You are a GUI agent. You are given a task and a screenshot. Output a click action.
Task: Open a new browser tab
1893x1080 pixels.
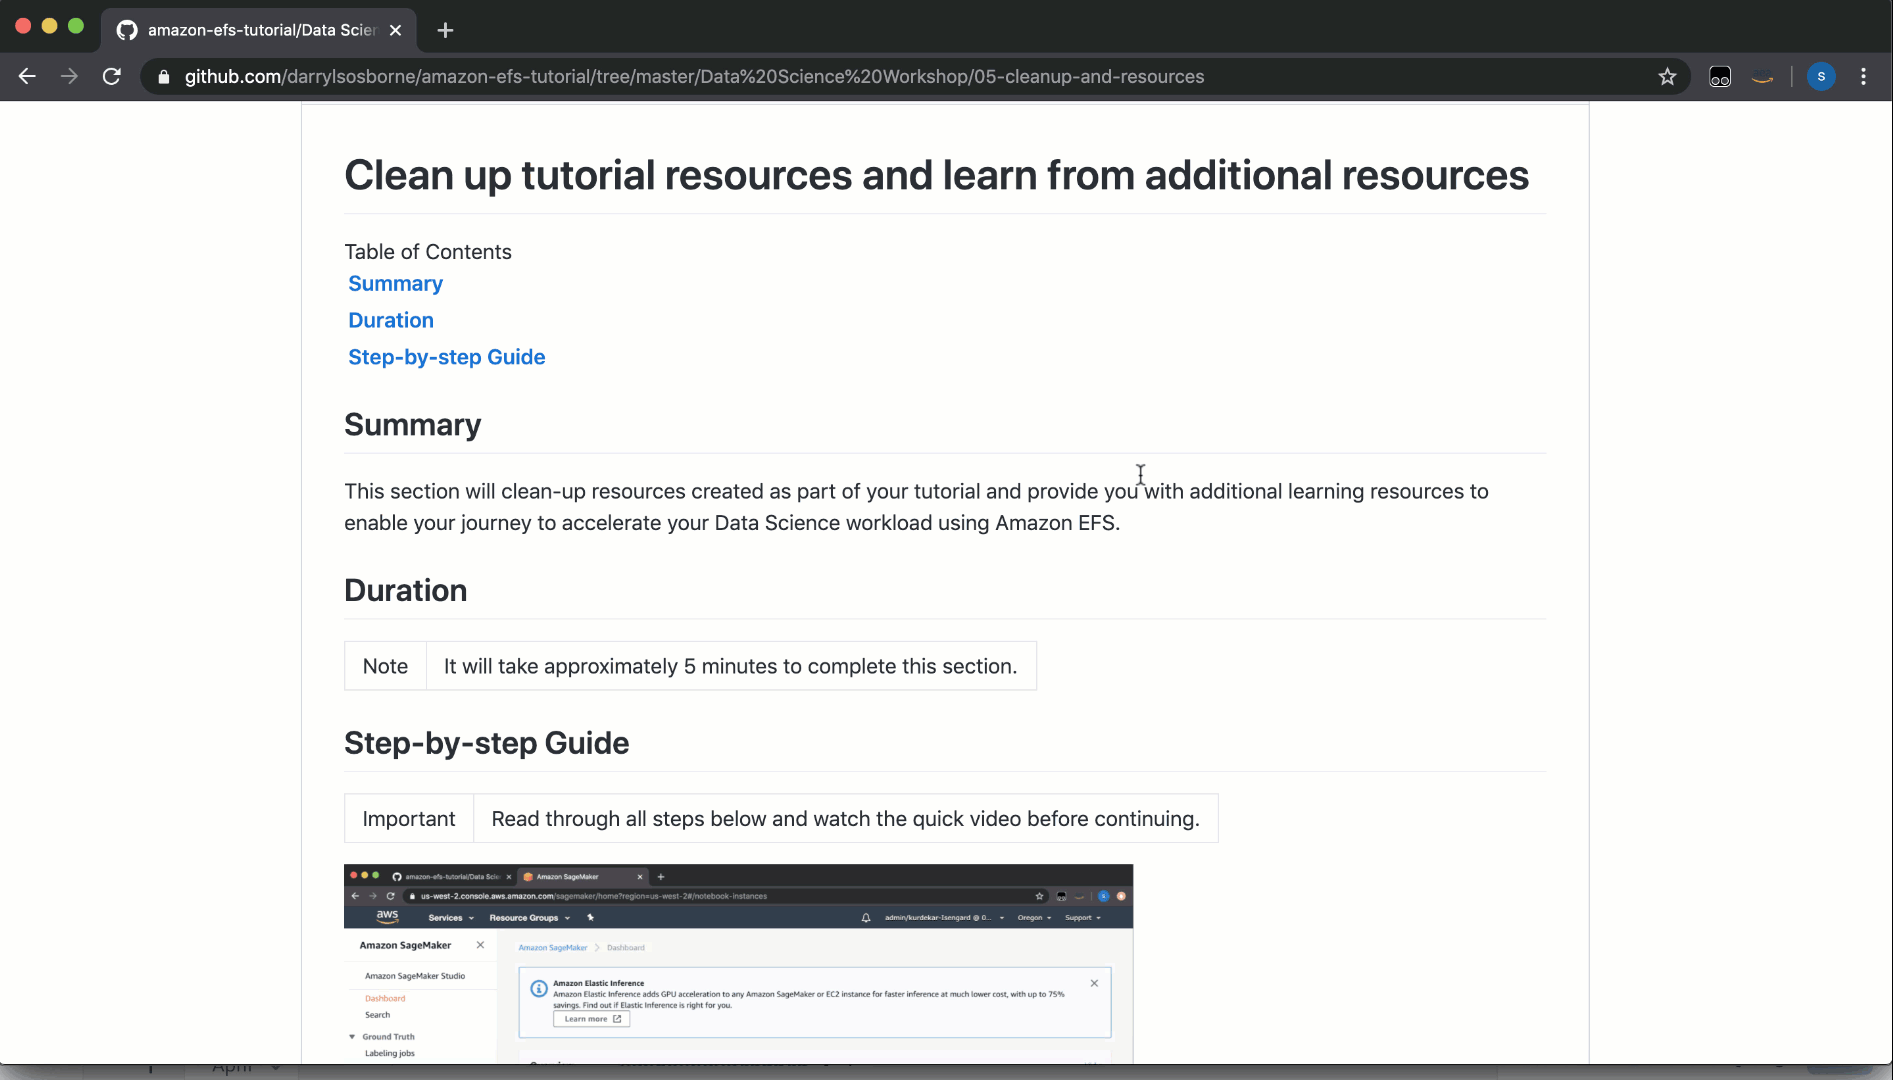[x=446, y=30]
